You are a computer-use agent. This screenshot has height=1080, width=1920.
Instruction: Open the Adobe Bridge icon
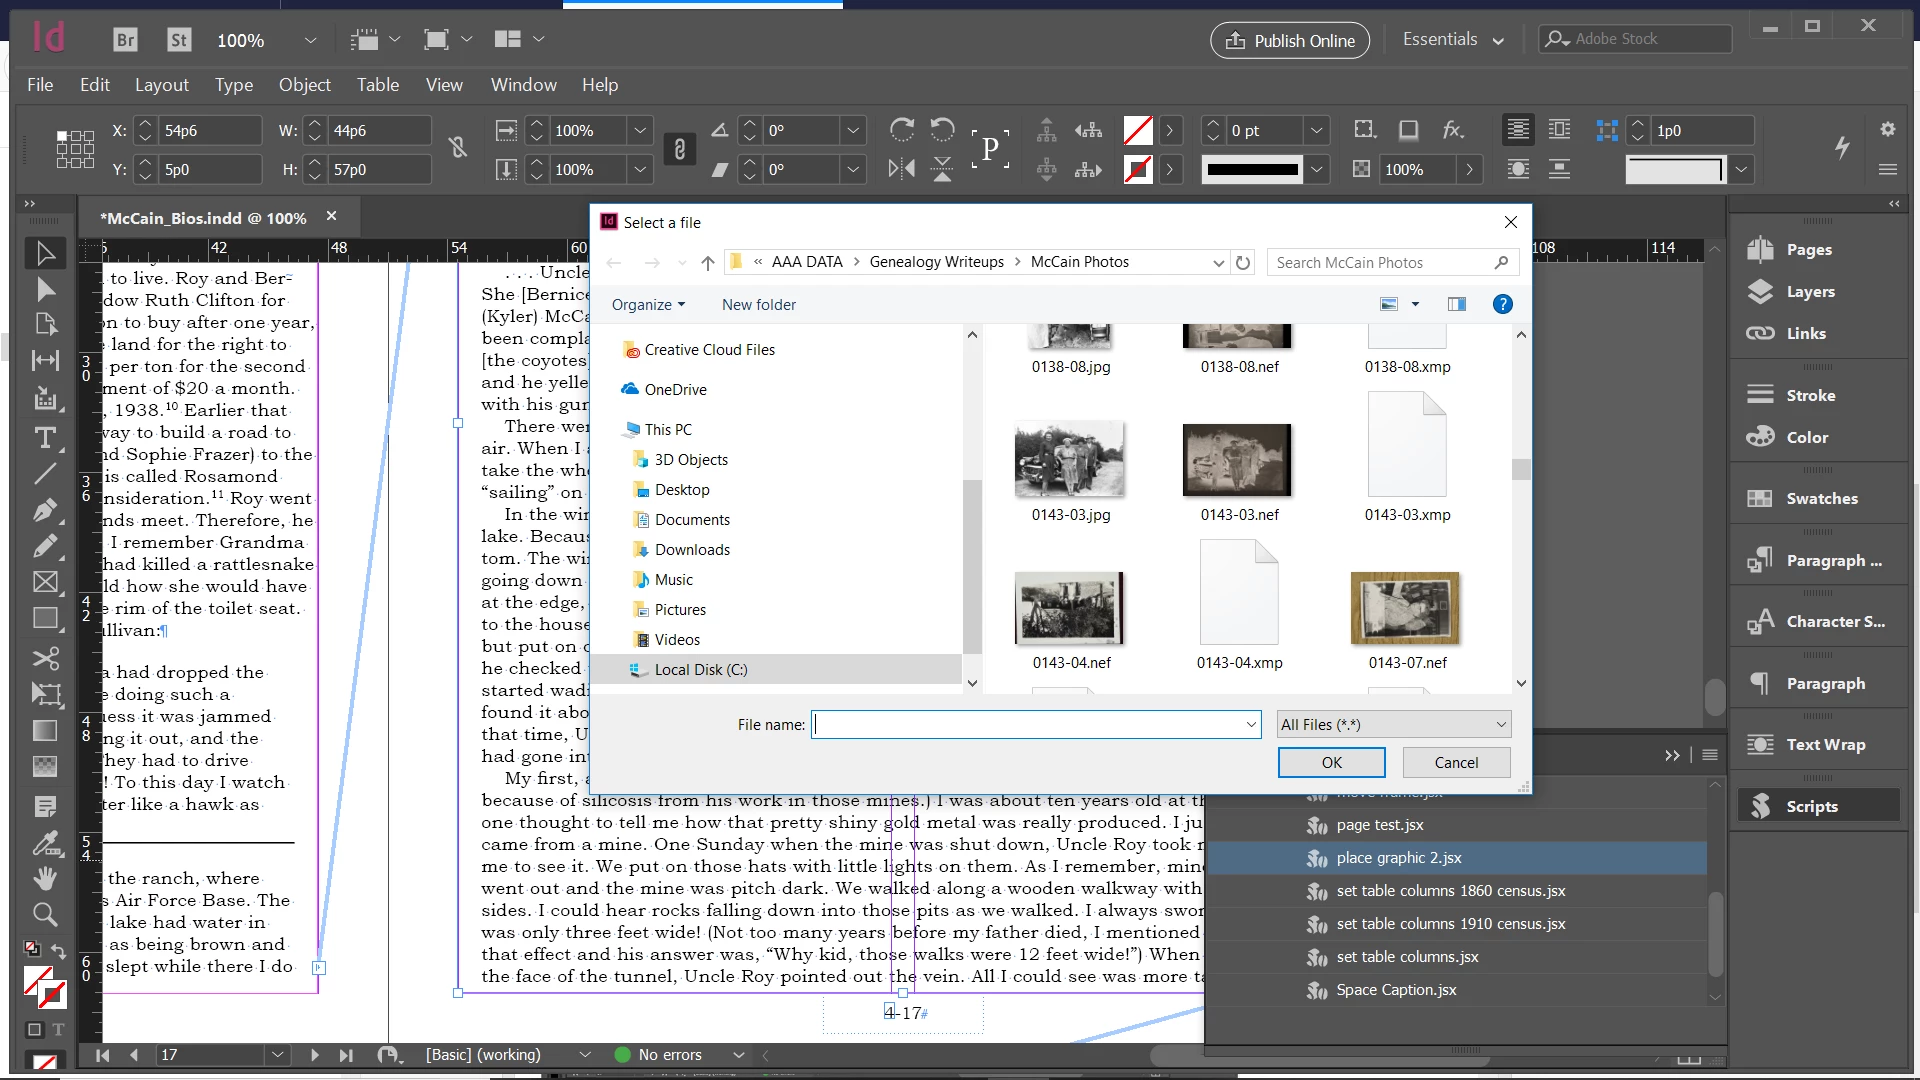click(x=125, y=40)
